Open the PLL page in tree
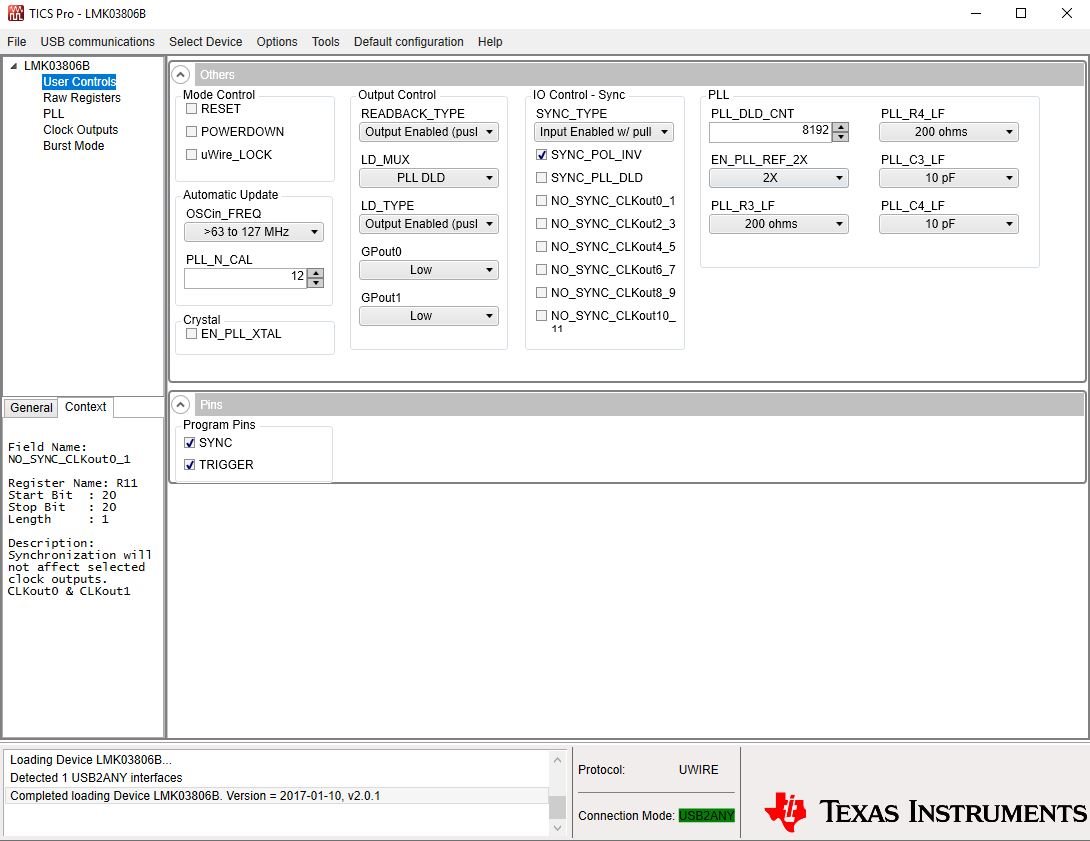Image resolution: width=1090 pixels, height=841 pixels. (54, 114)
